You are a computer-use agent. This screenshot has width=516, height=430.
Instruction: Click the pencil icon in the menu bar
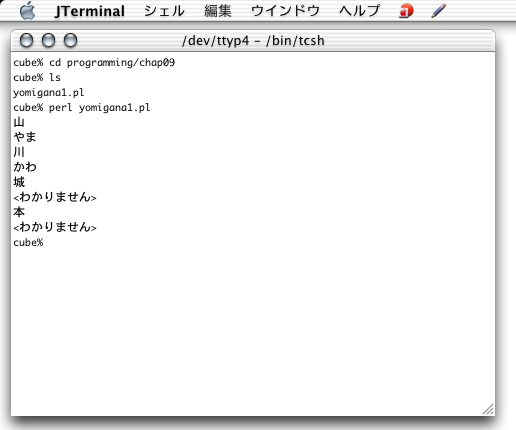pos(439,11)
